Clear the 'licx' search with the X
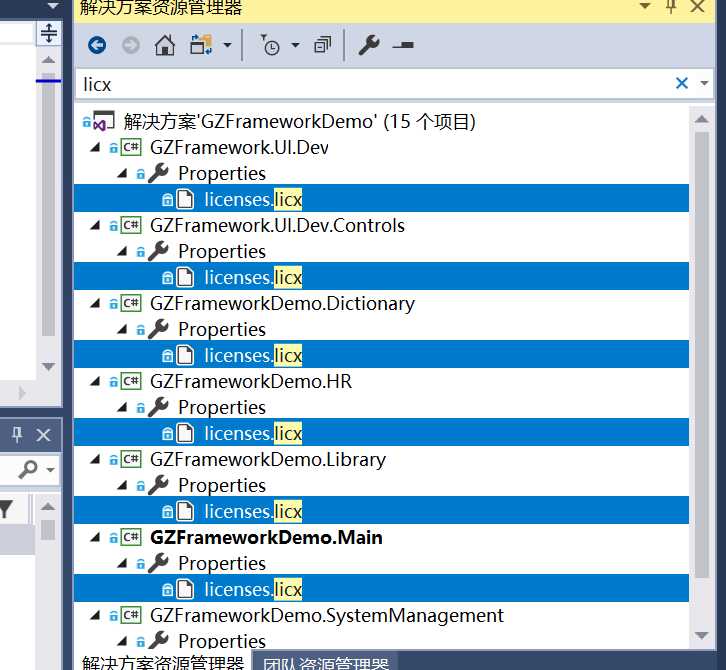 coord(682,83)
